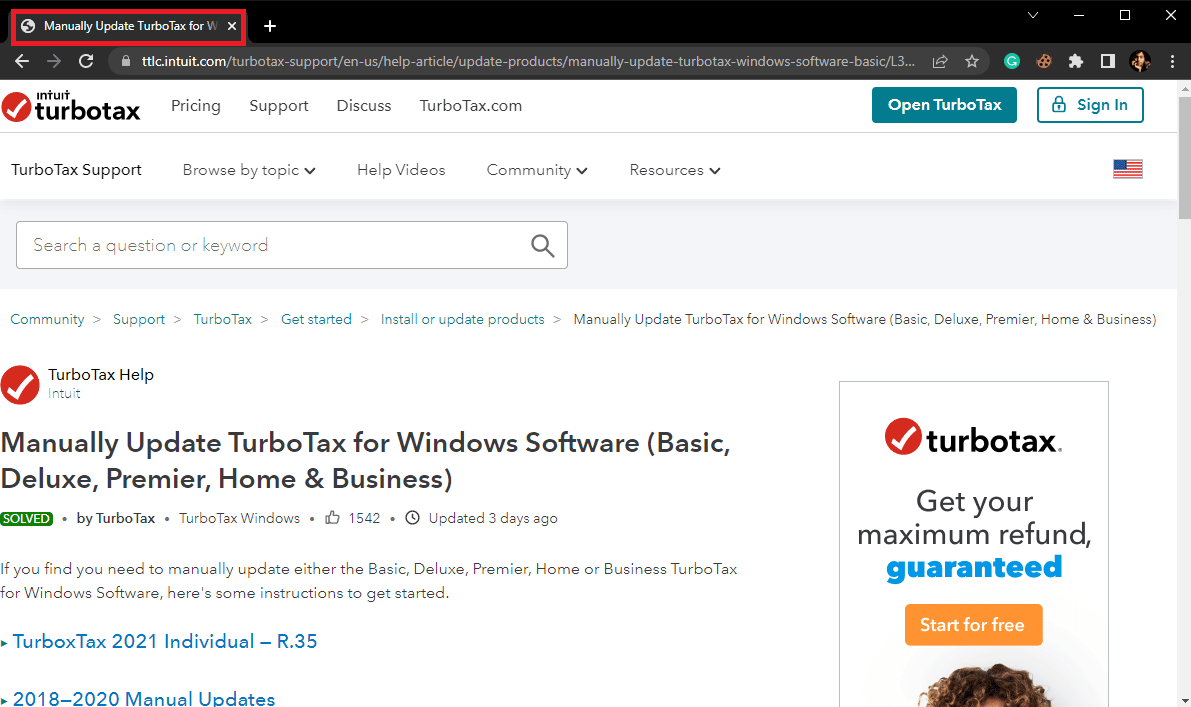The width and height of the screenshot is (1191, 707).
Task: Open the browser side panel icon
Action: [1107, 62]
